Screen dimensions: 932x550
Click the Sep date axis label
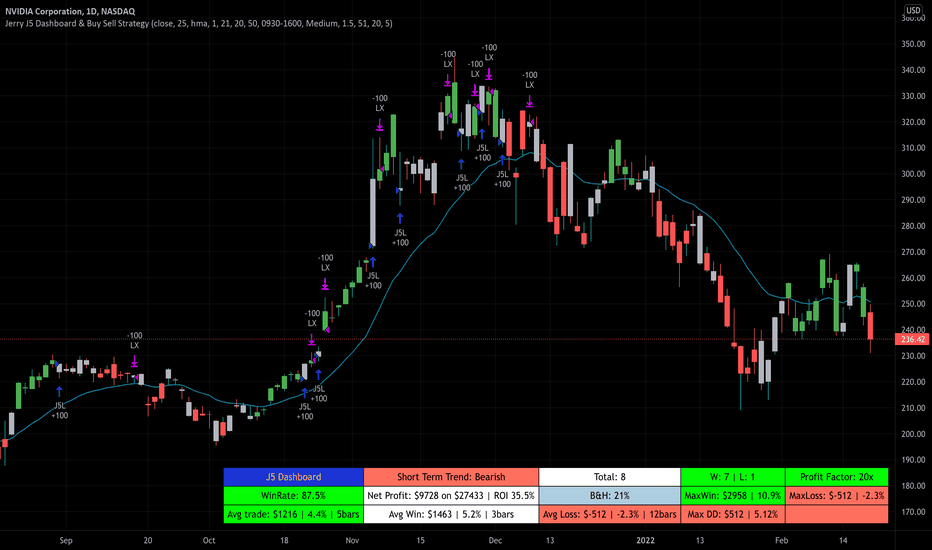(x=66, y=540)
